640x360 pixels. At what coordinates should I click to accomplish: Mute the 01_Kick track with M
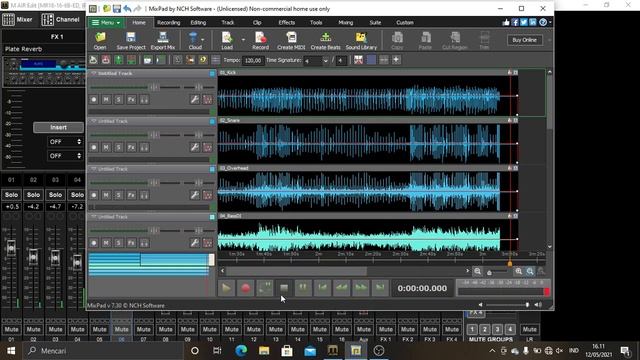point(106,99)
